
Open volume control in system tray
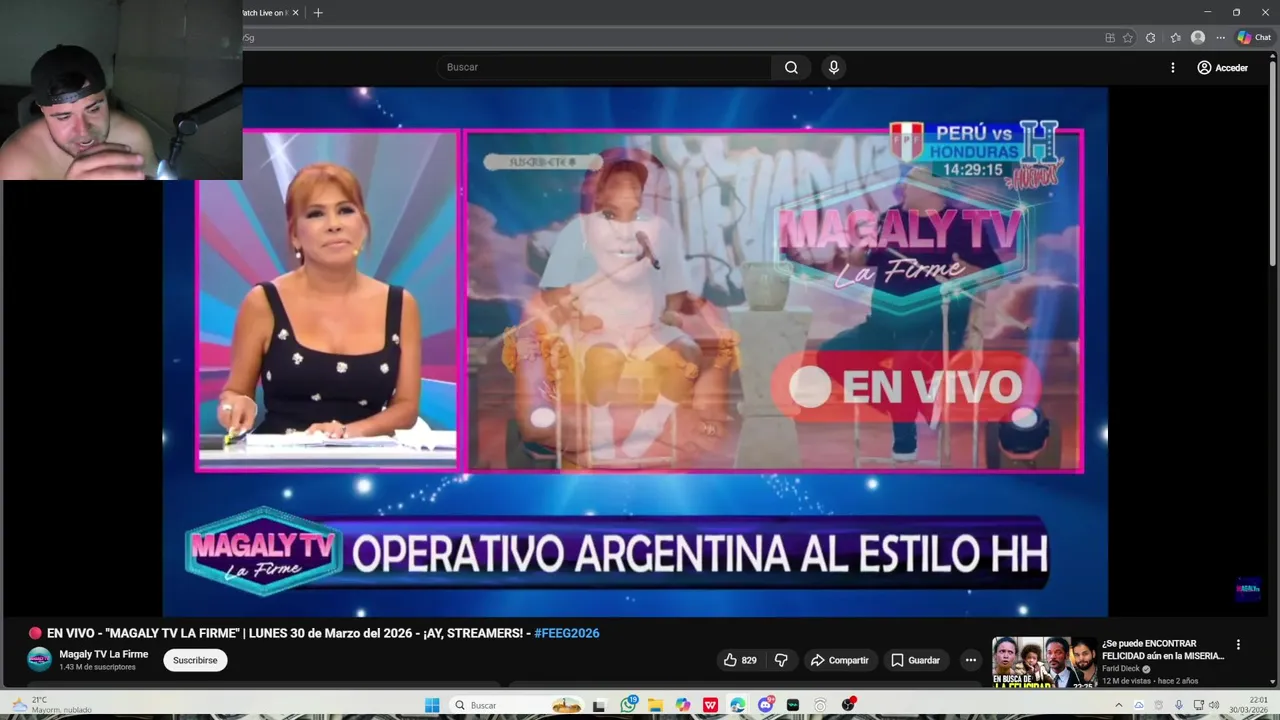click(1214, 705)
